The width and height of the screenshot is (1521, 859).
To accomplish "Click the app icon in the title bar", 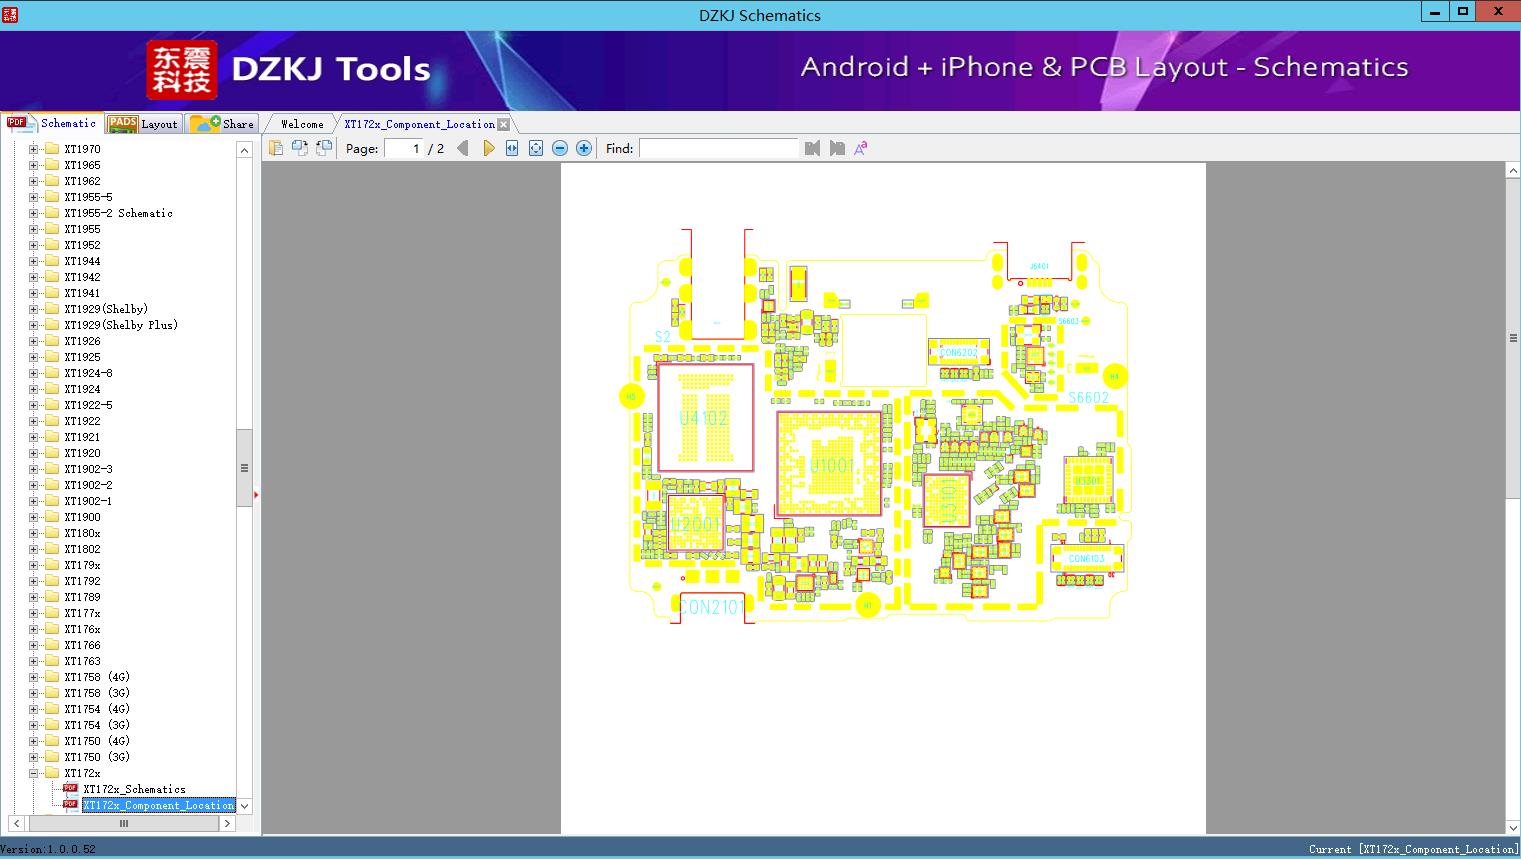I will (11, 14).
